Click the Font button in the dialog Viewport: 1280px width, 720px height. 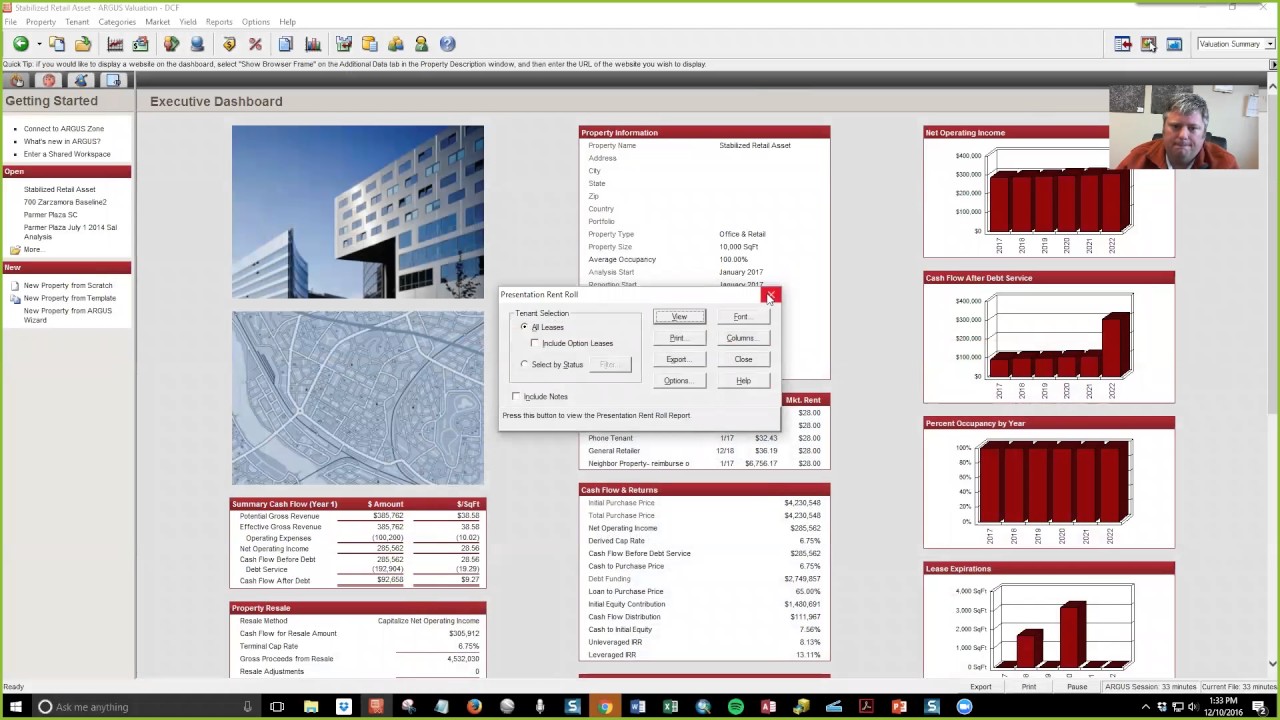coord(743,317)
